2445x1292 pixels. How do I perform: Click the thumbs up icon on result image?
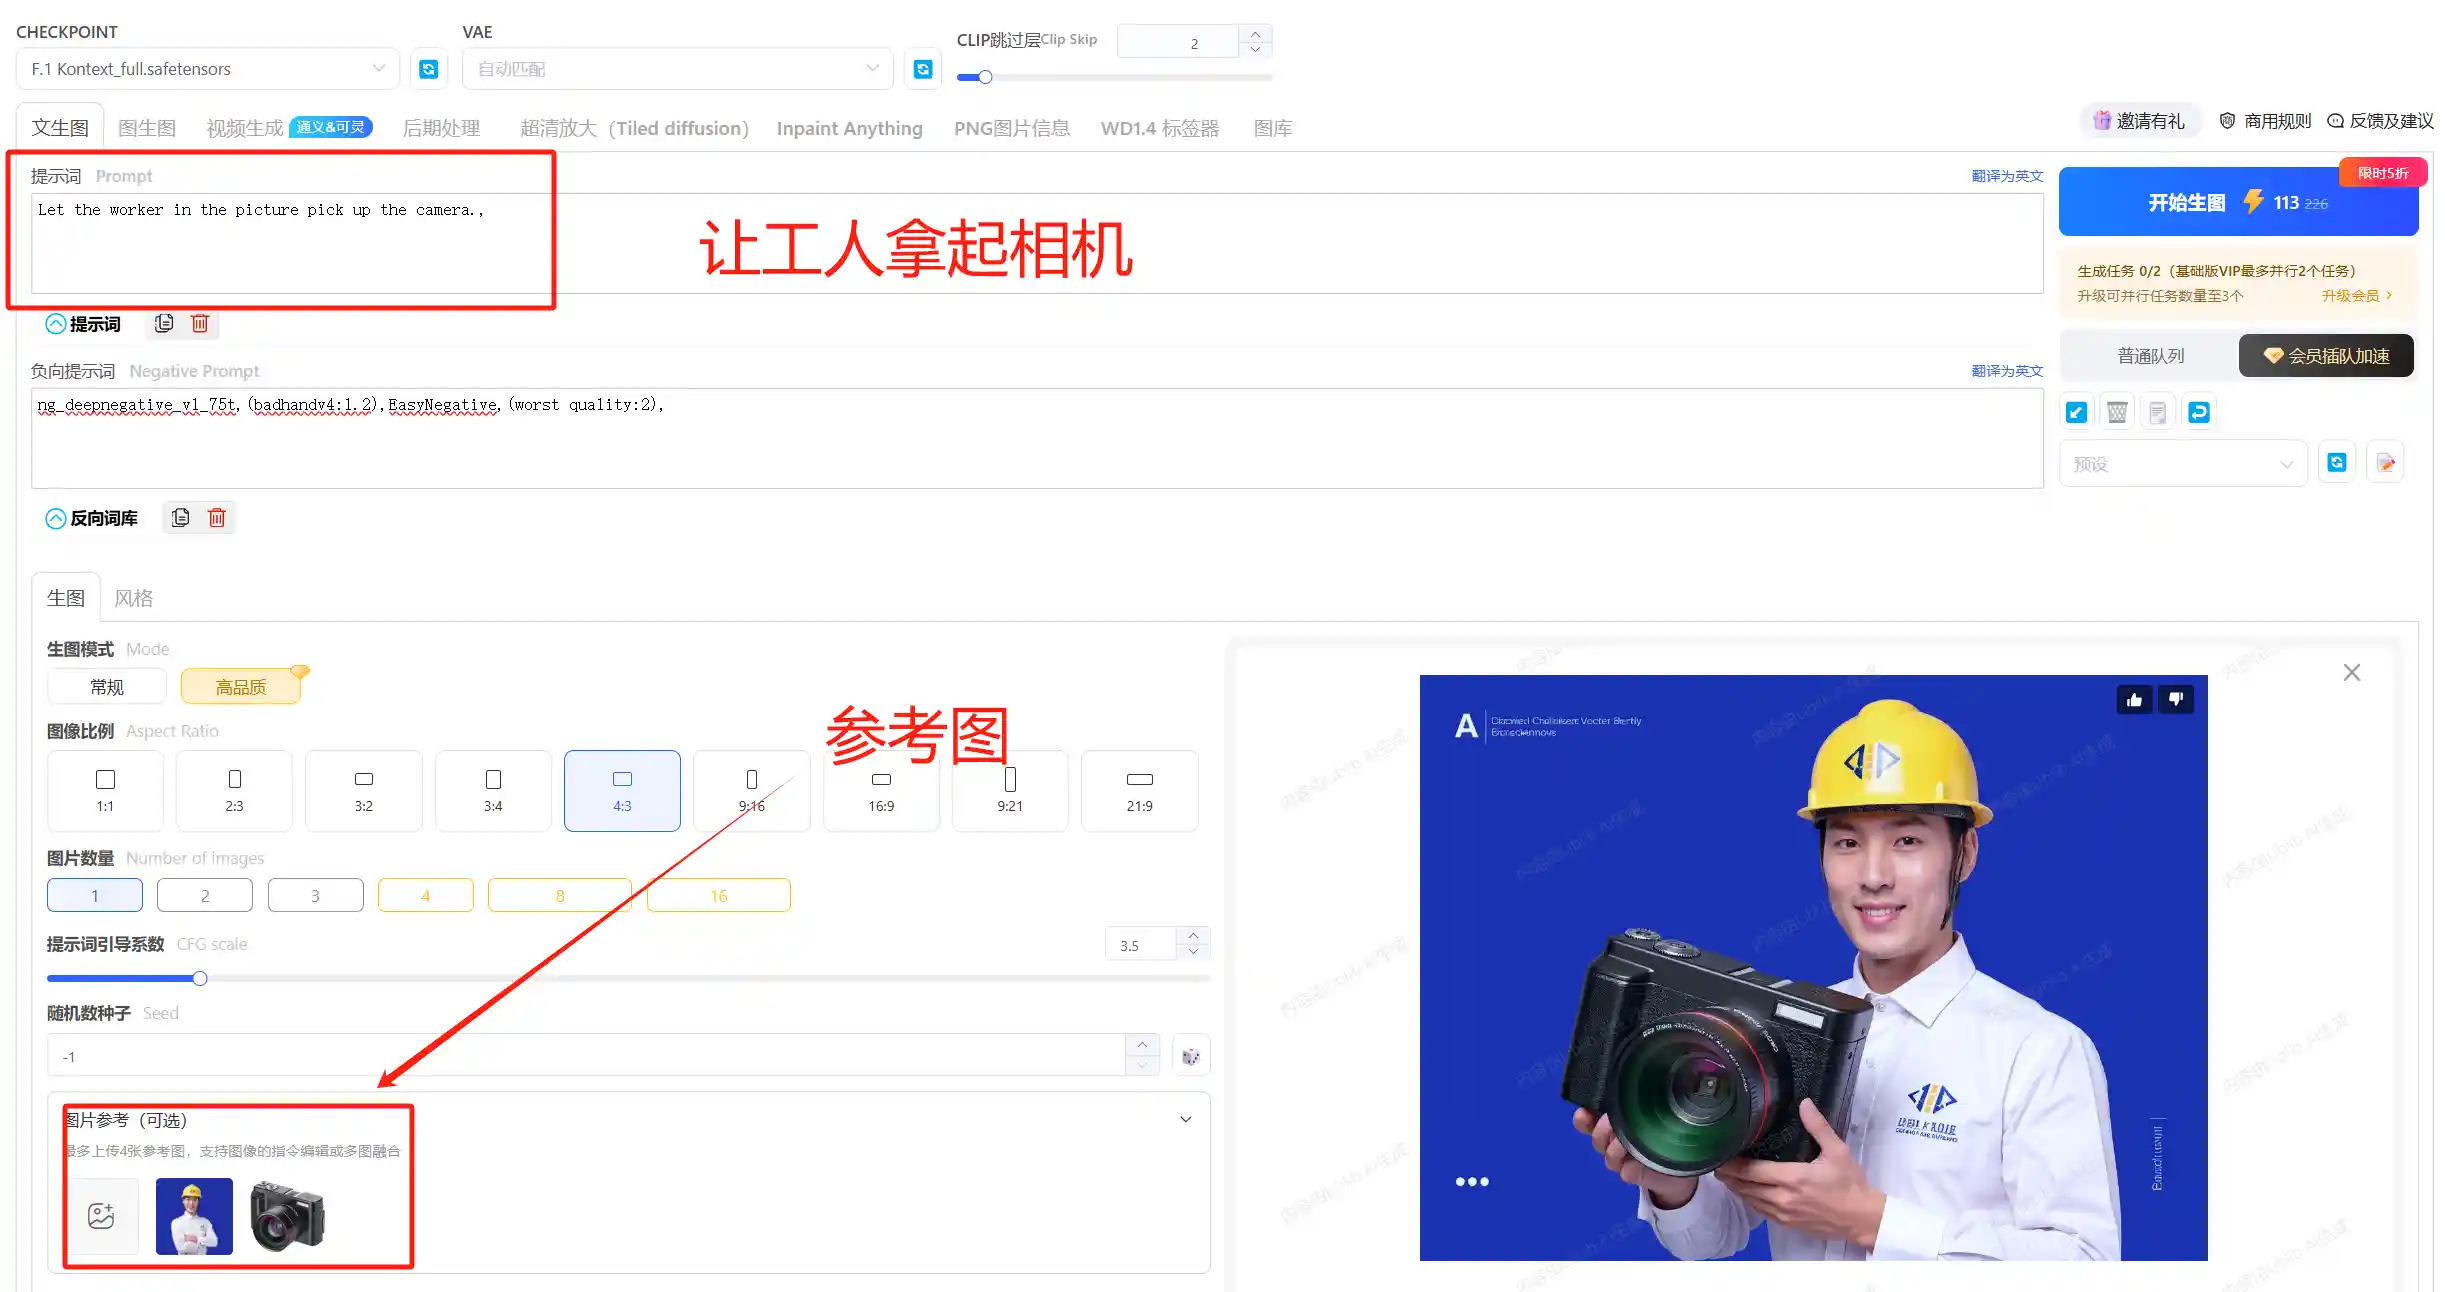click(2134, 699)
